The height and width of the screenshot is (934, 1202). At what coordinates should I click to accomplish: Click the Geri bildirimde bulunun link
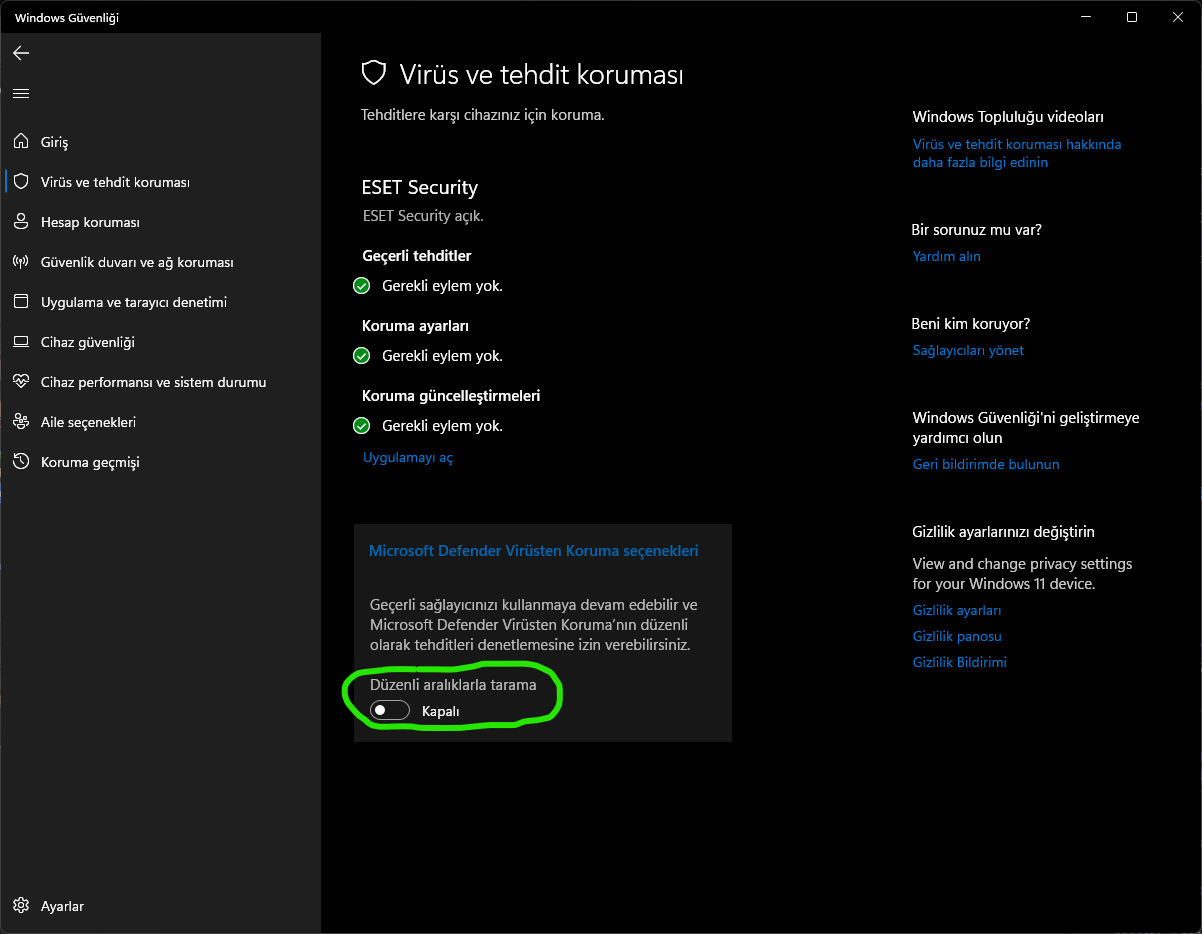click(985, 465)
